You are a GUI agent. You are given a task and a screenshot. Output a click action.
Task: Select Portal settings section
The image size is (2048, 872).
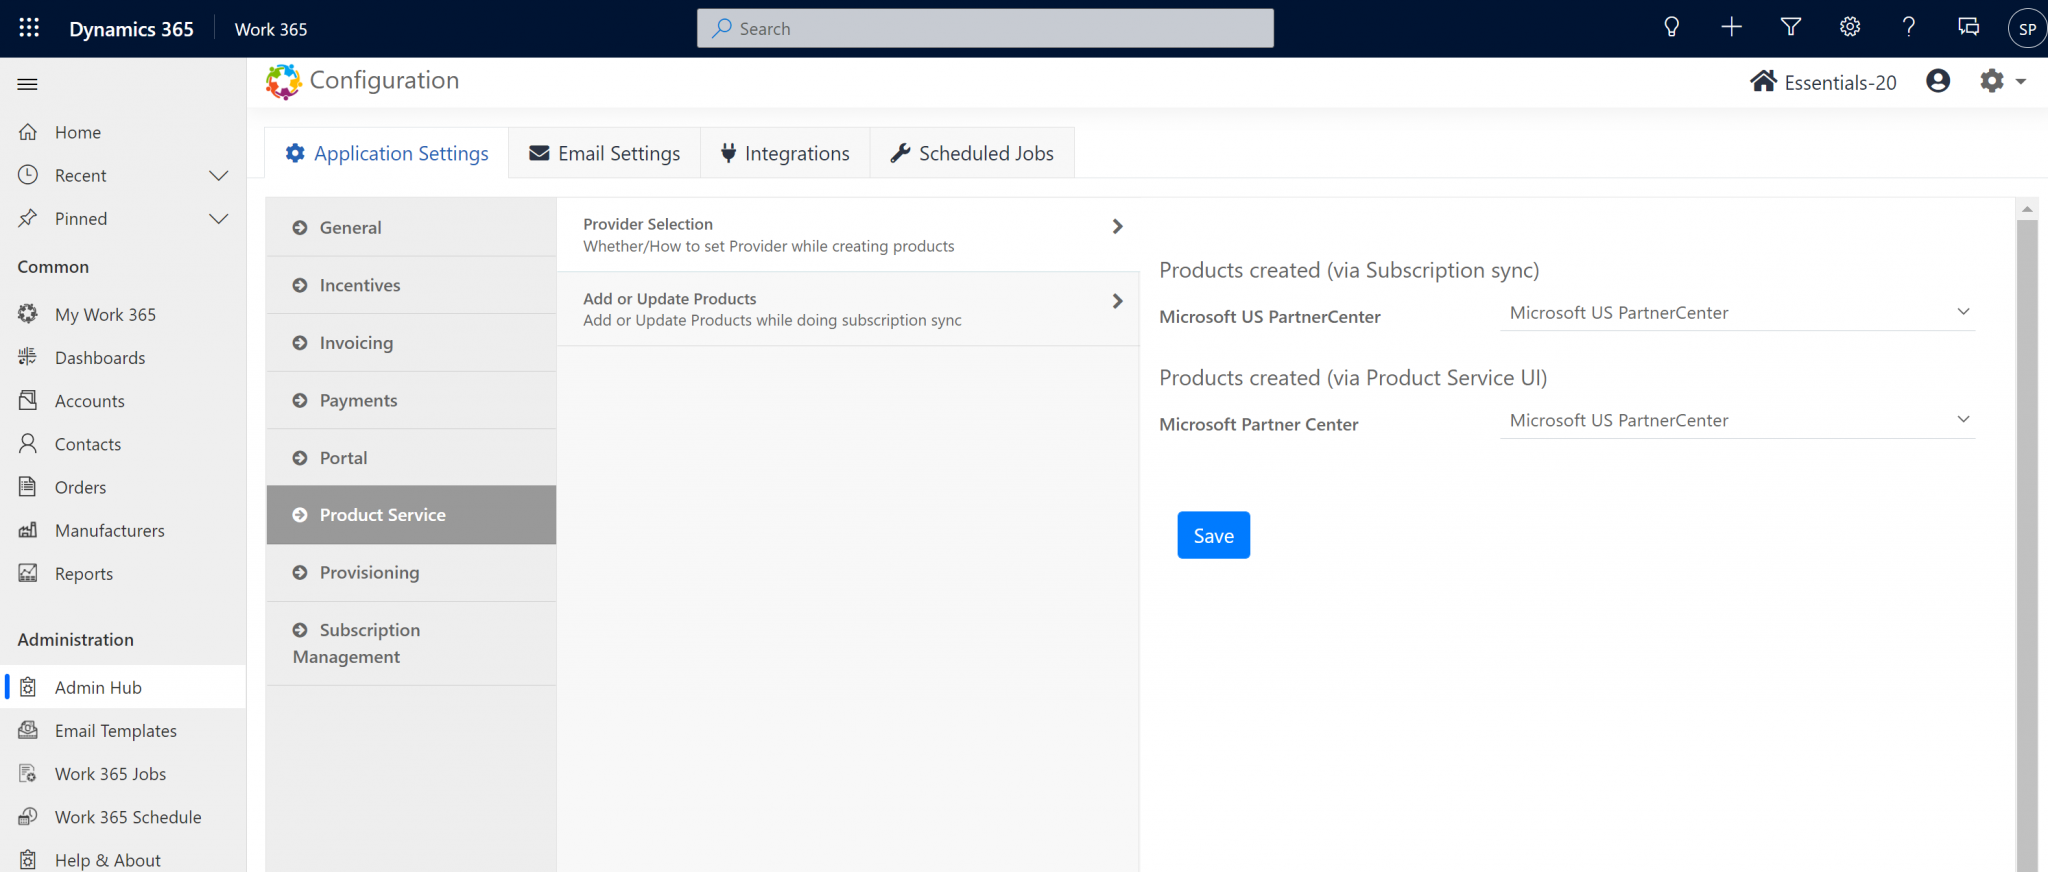point(411,458)
